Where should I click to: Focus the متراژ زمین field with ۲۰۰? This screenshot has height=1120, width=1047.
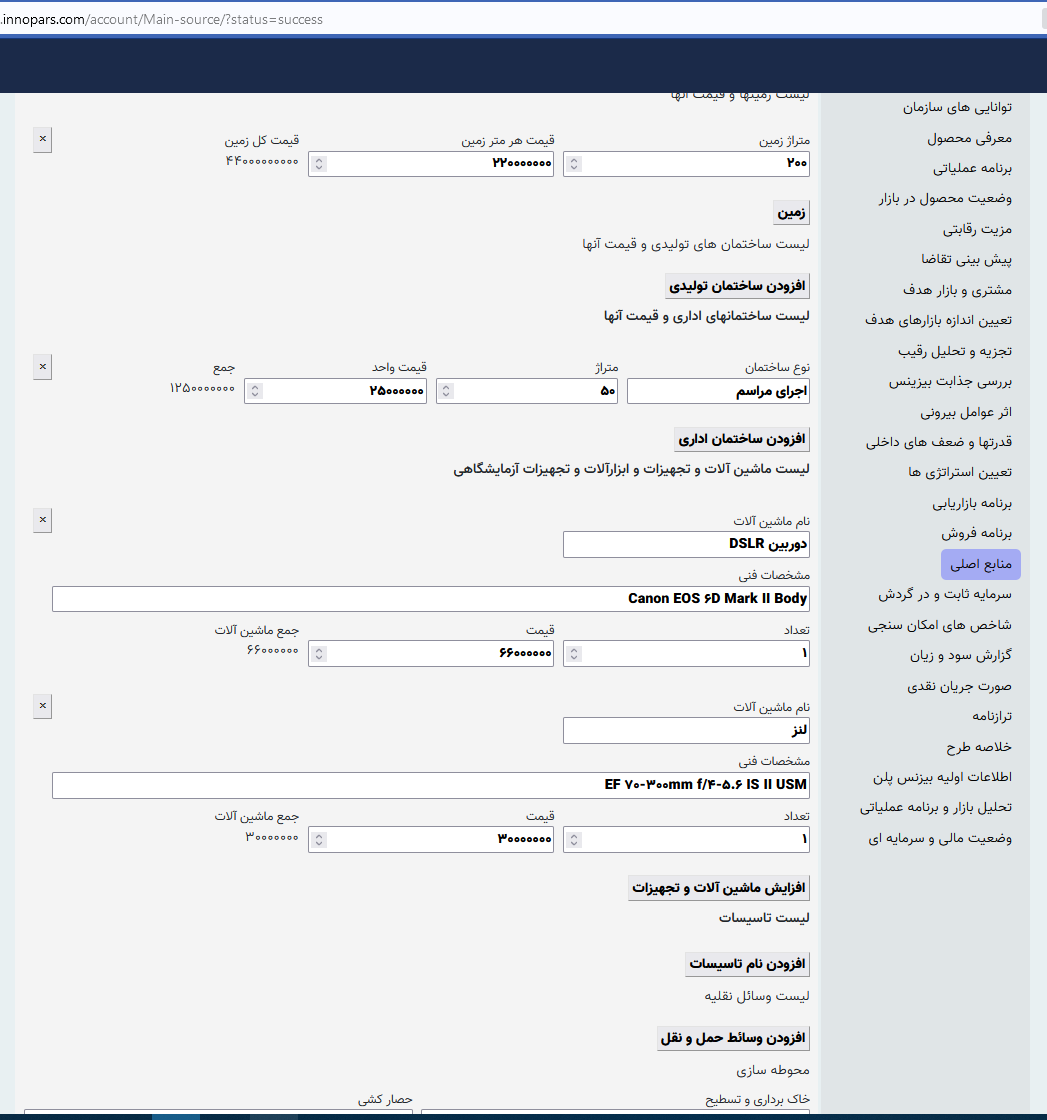tap(686, 164)
